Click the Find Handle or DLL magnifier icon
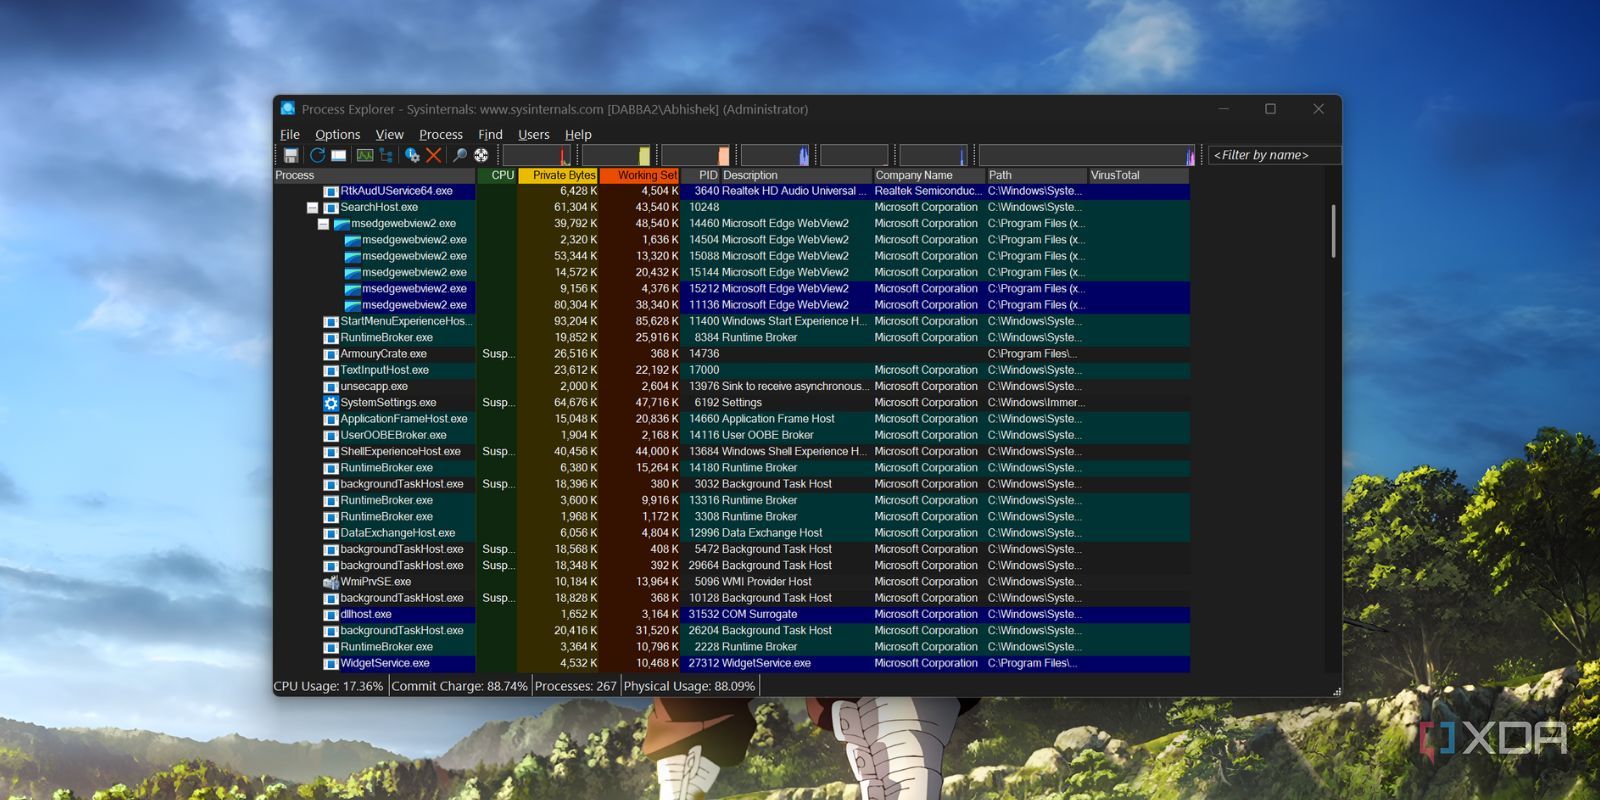 pyautogui.click(x=460, y=155)
